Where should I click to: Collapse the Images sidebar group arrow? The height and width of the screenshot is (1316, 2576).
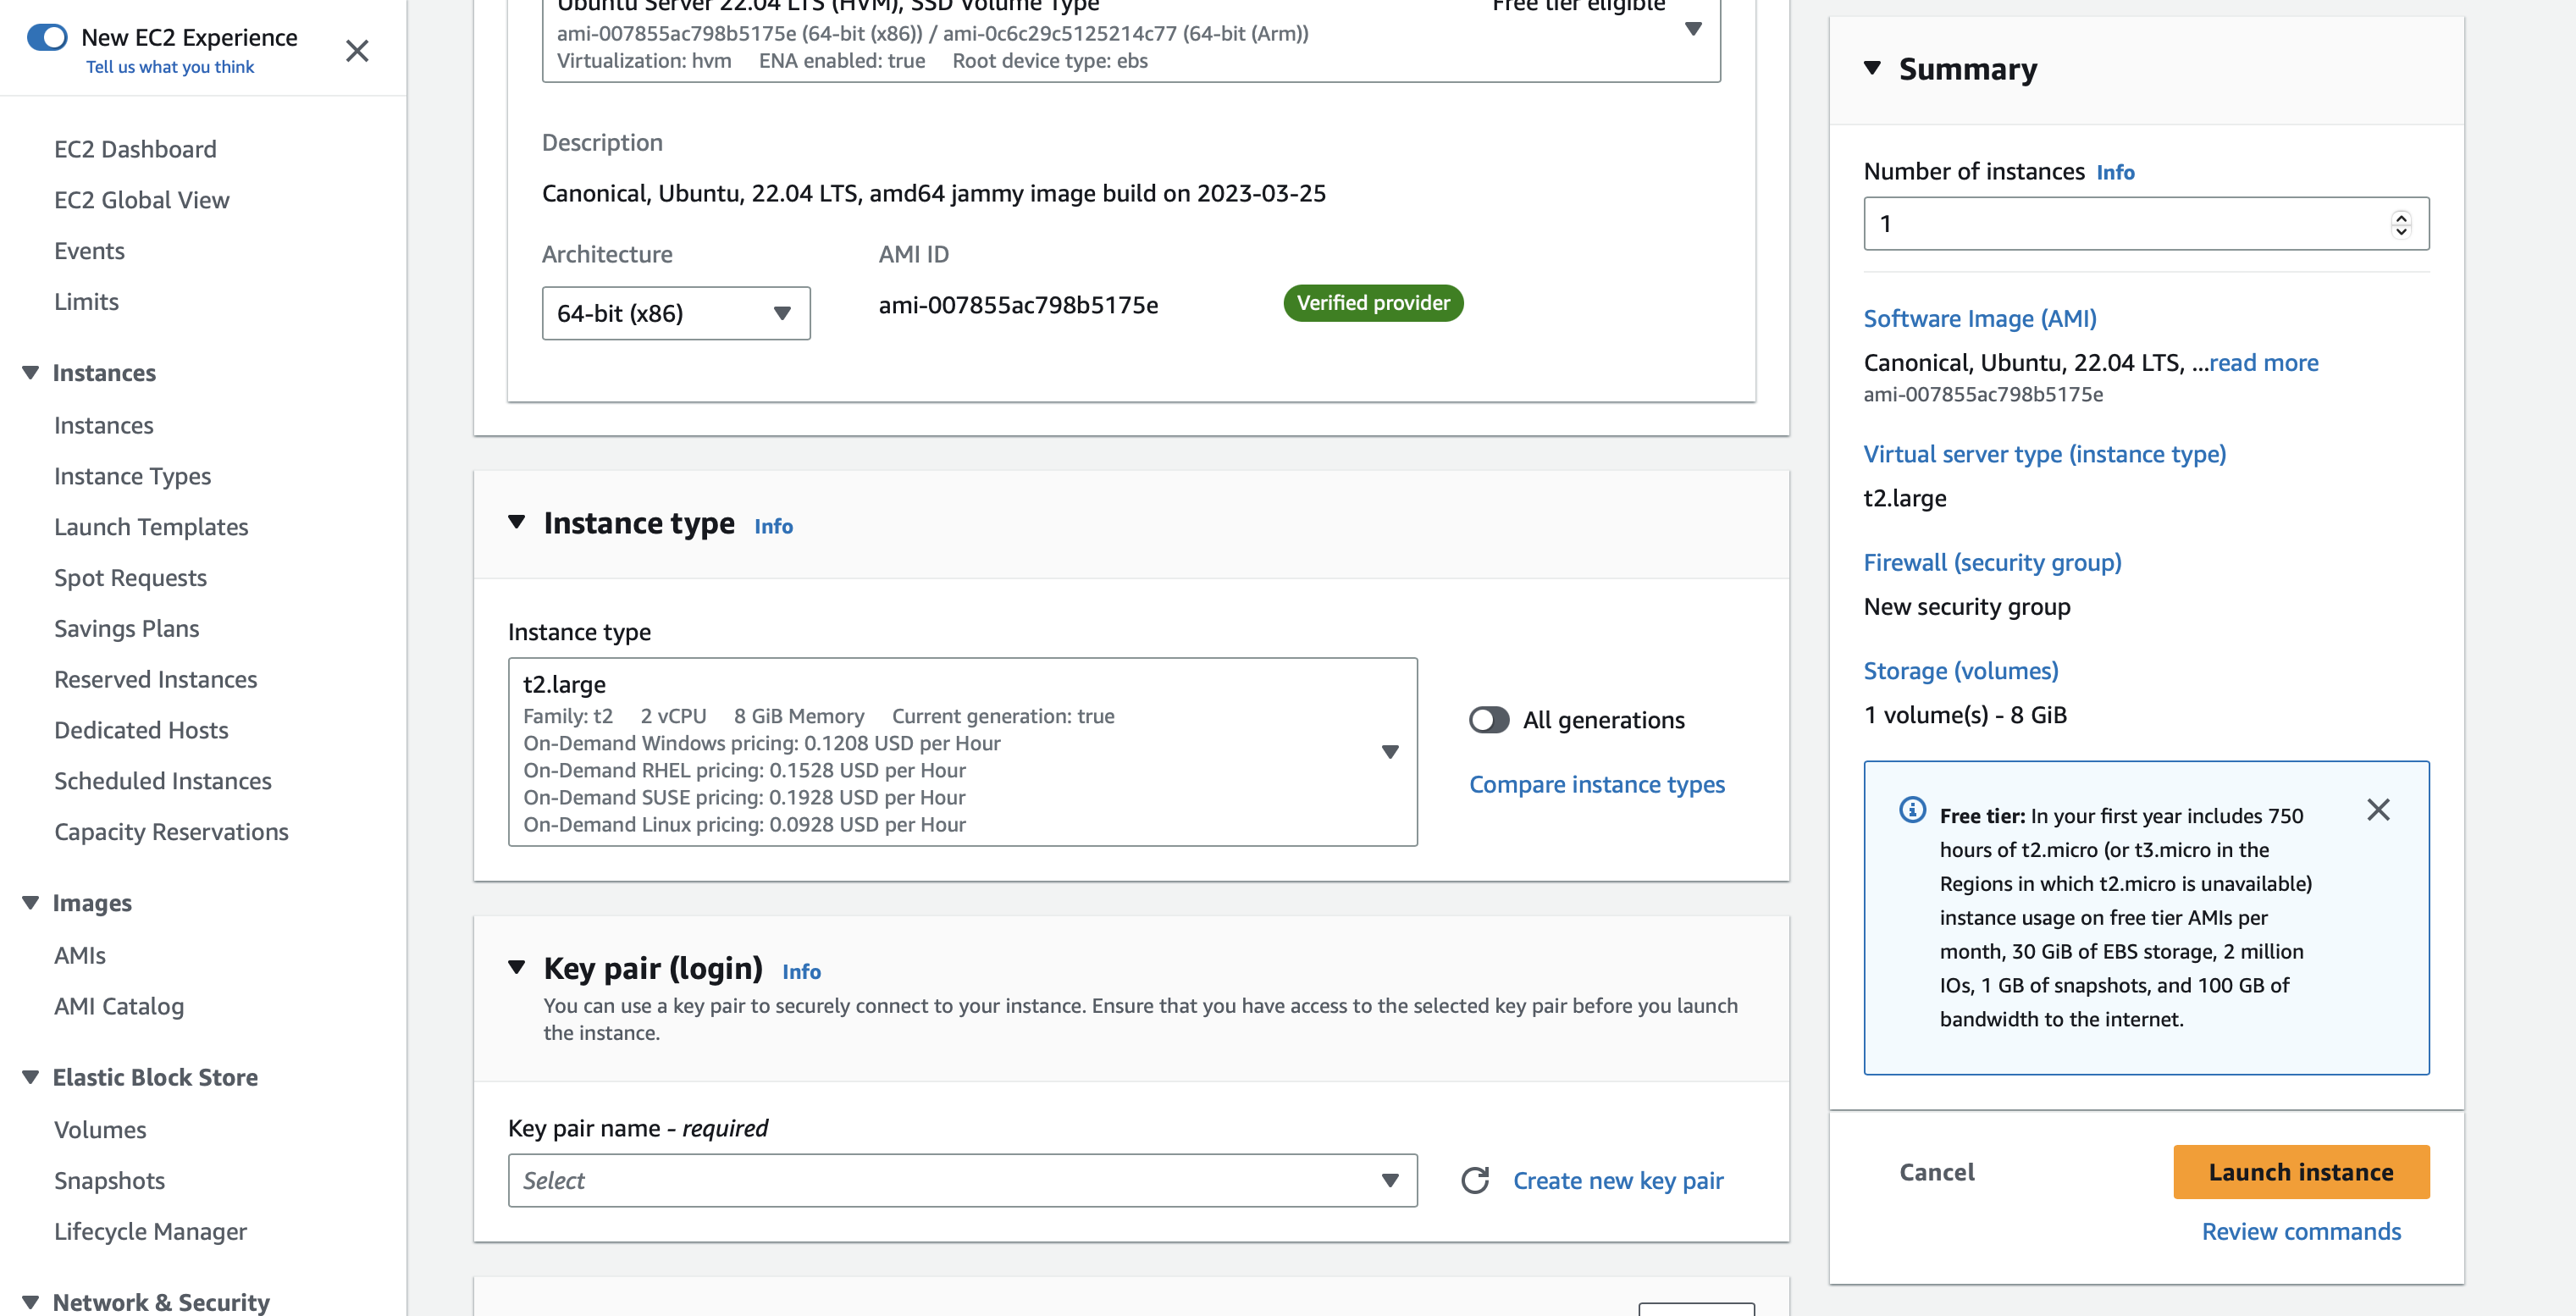31,903
